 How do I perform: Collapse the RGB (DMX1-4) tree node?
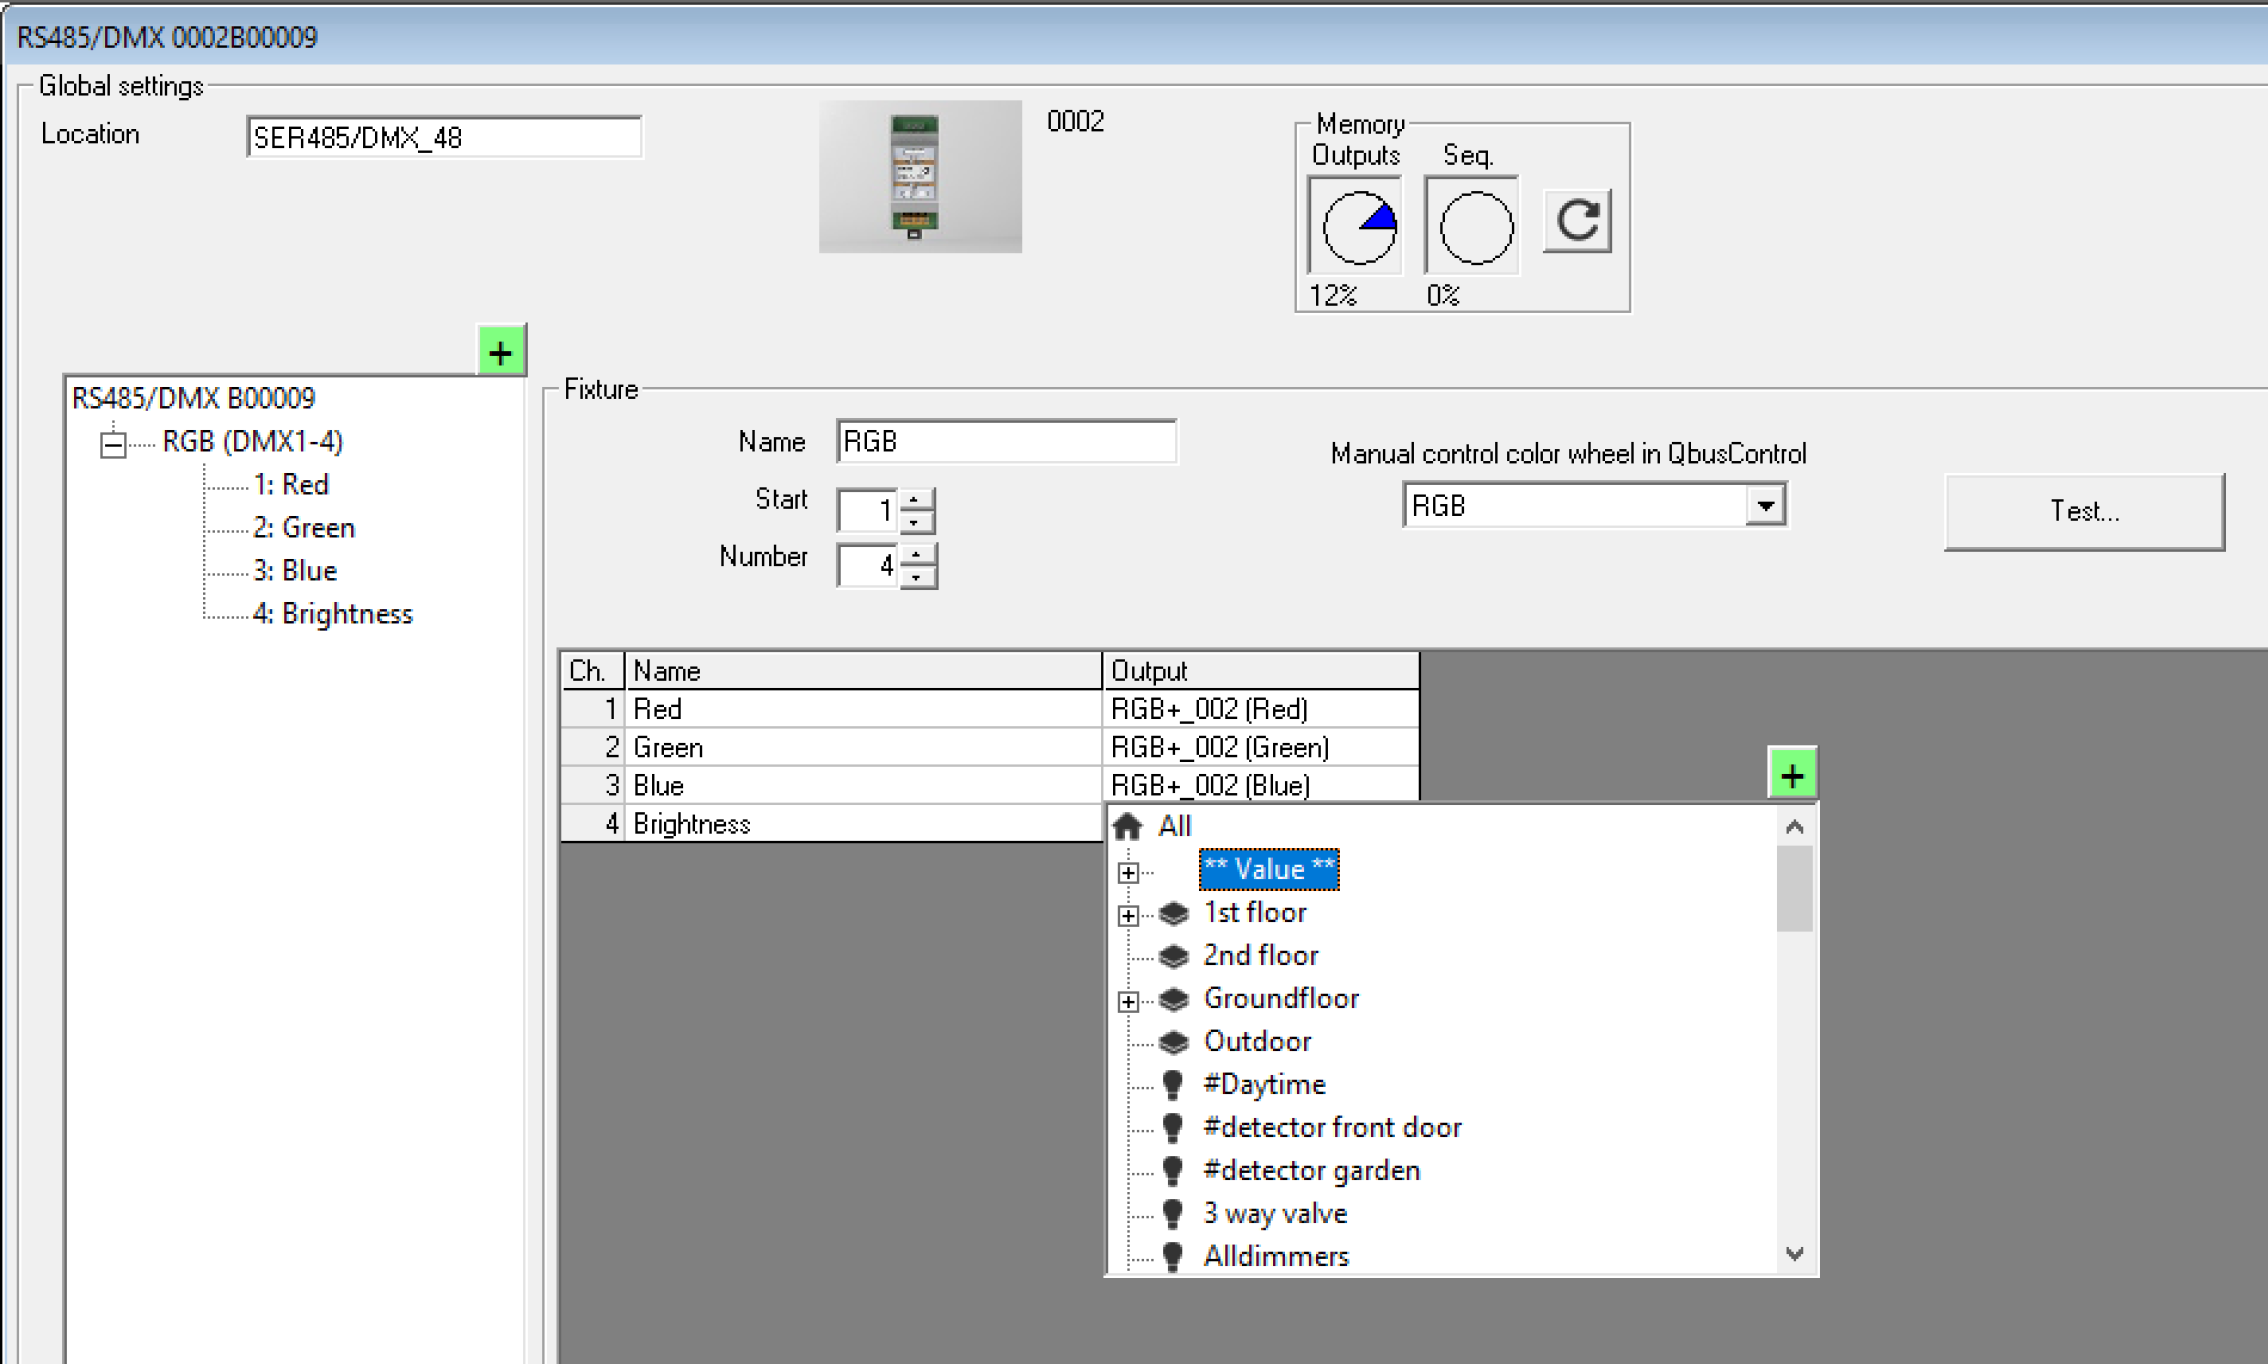(x=114, y=443)
